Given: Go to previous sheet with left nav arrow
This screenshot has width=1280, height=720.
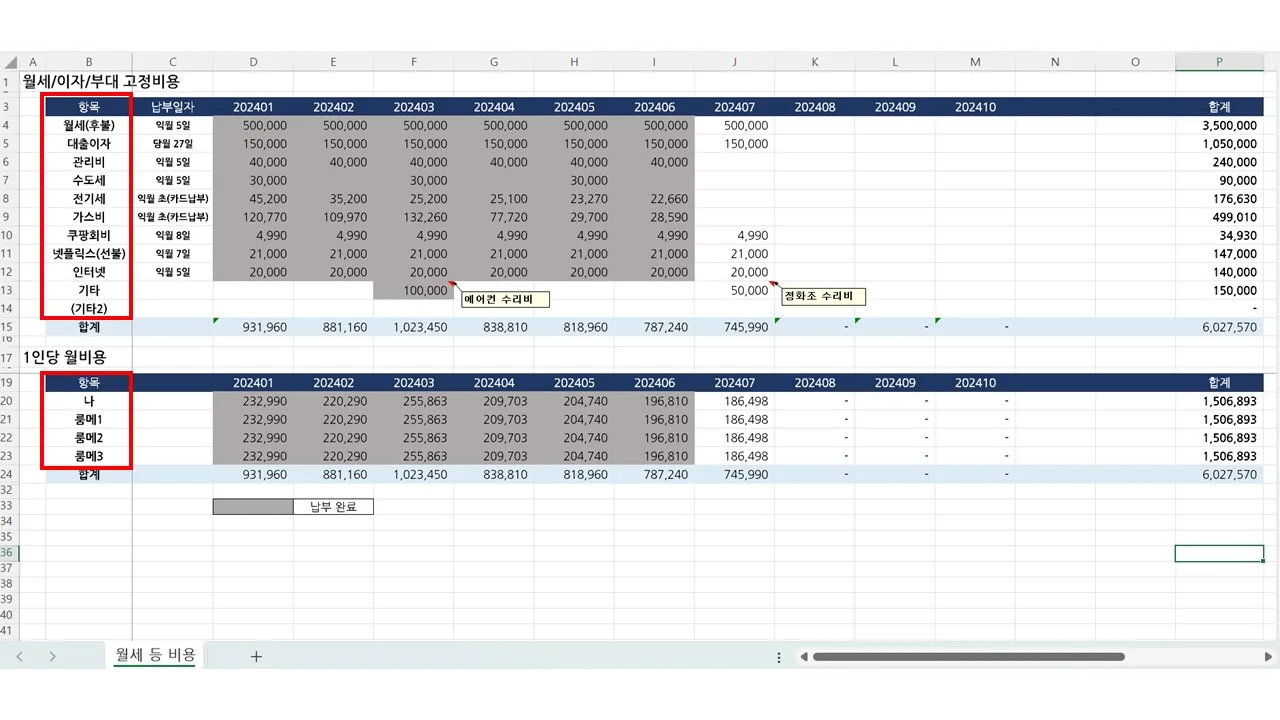Looking at the screenshot, I should tap(20, 657).
